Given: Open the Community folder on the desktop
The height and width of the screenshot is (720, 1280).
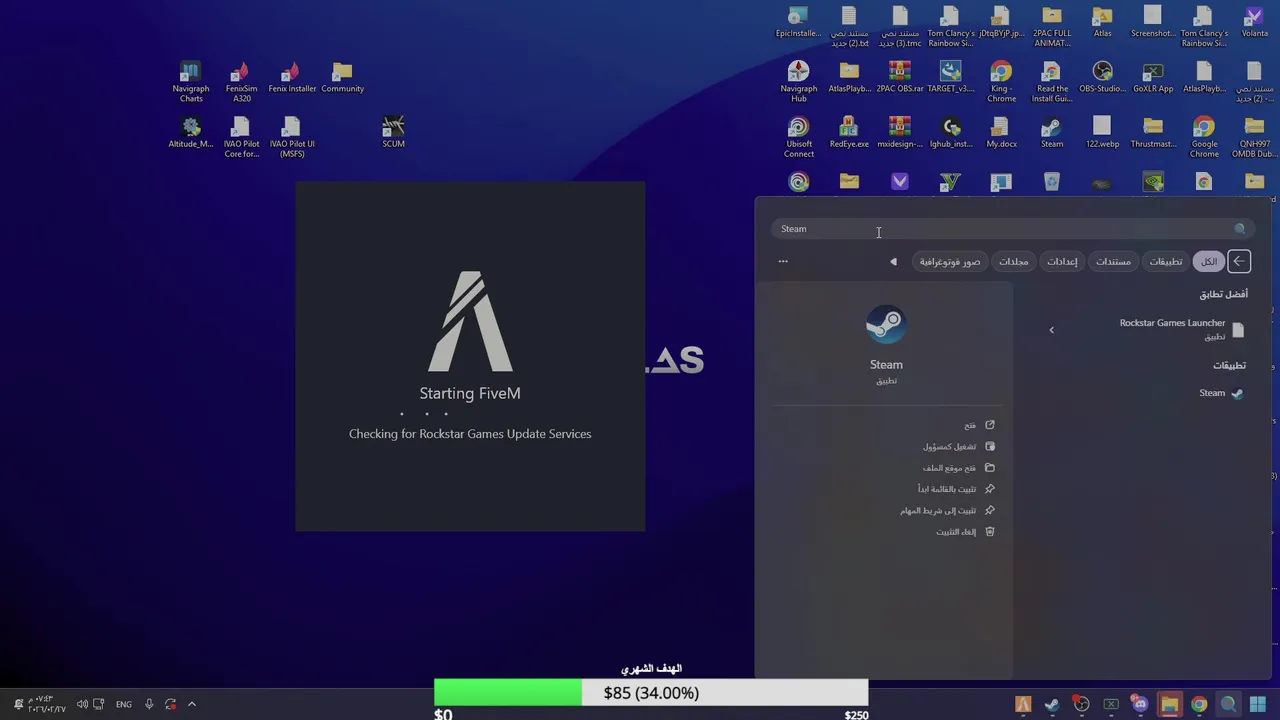Looking at the screenshot, I should (342, 78).
